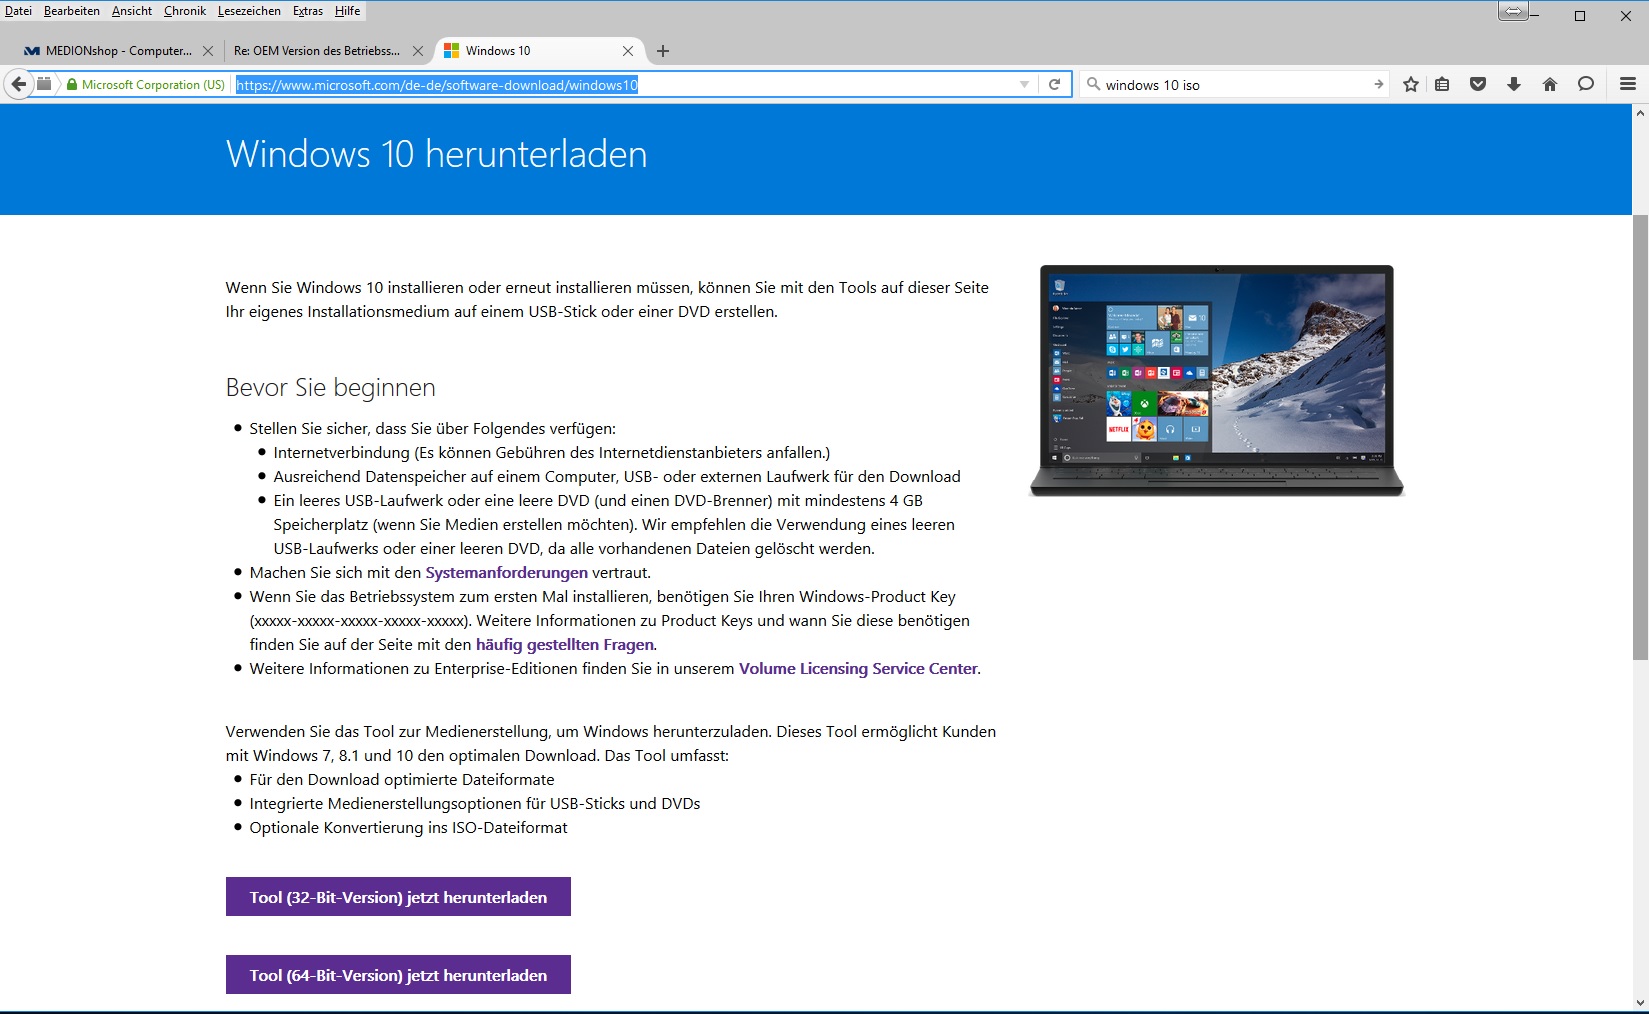Download the 32-Bit-Version tool
Screen dimensions: 1649x1014
[x=398, y=897]
